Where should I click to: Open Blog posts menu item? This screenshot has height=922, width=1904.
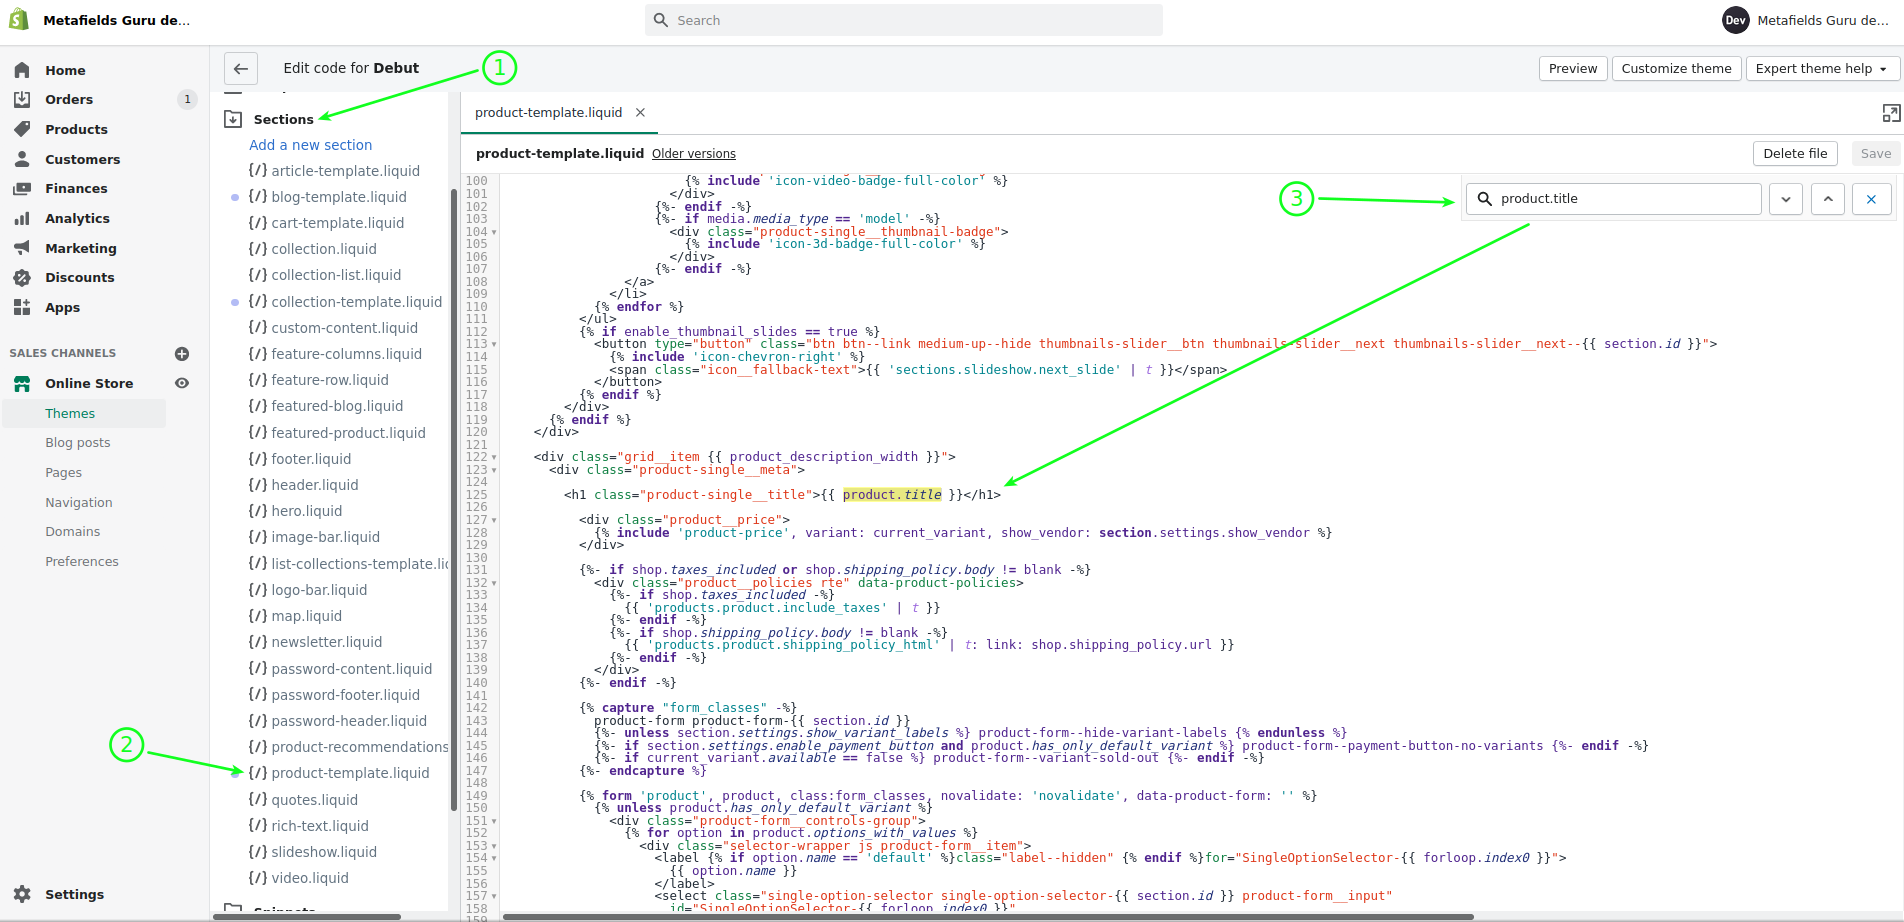click(x=78, y=442)
